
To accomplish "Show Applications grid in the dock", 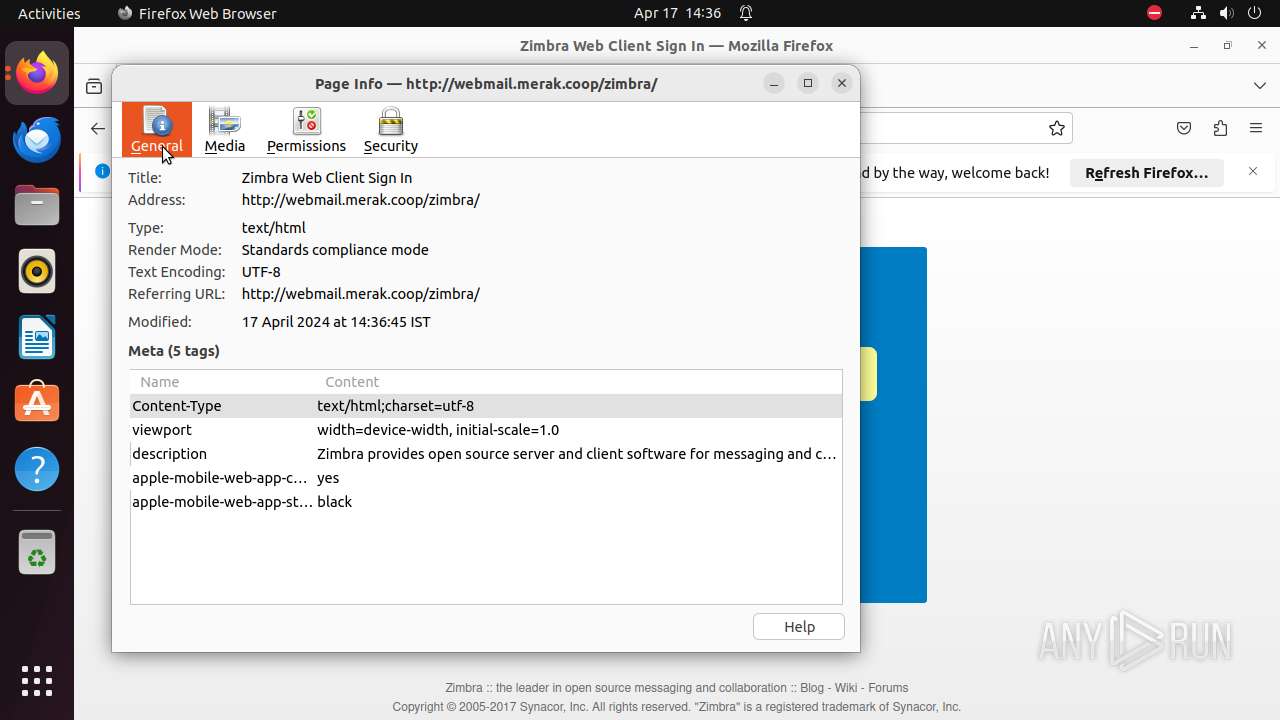I will click(x=37, y=681).
